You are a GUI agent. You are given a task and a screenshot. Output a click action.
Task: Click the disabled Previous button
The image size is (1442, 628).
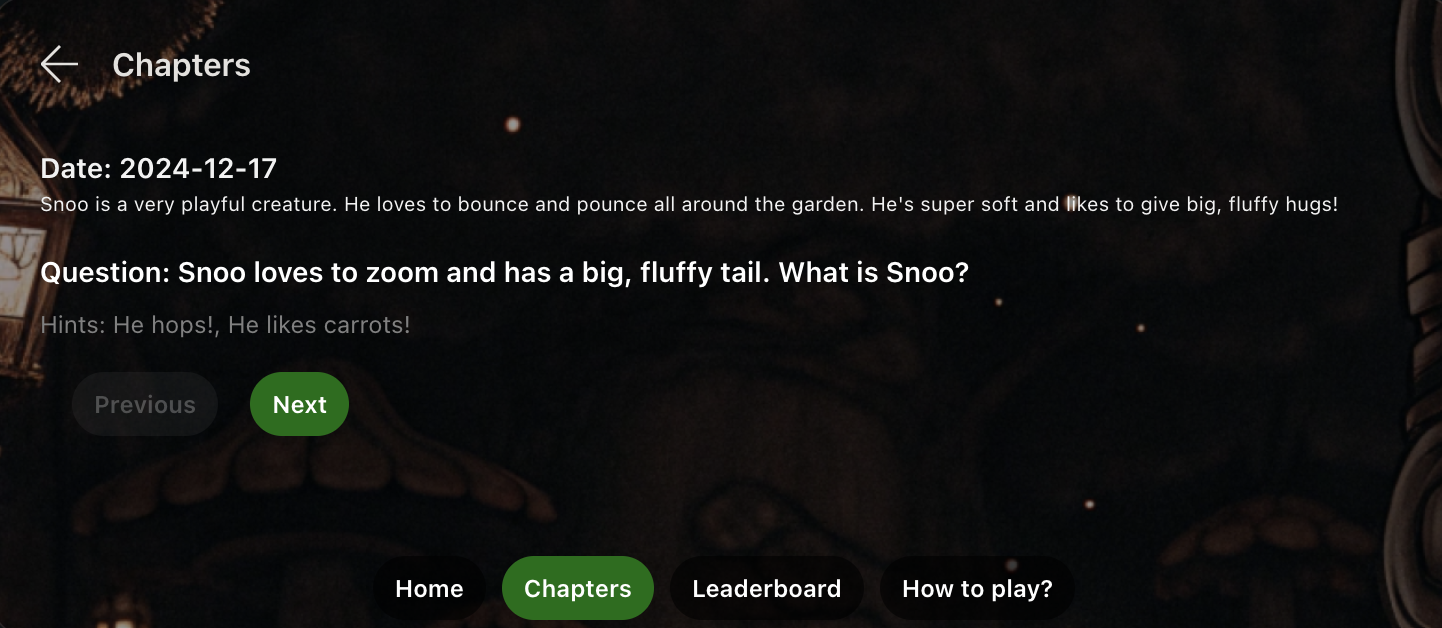(x=145, y=404)
